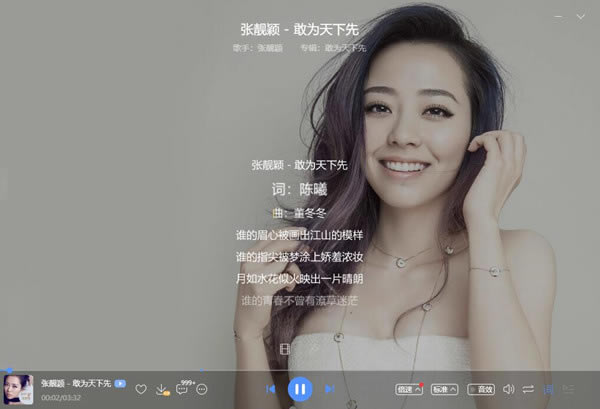Click the large song title at the top

299,29
